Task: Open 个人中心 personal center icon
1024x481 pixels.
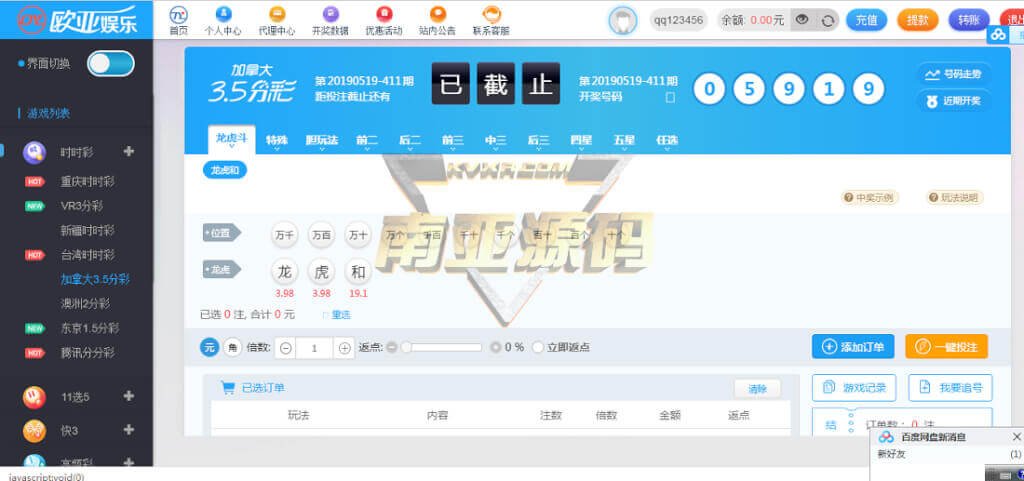Action: click(224, 16)
